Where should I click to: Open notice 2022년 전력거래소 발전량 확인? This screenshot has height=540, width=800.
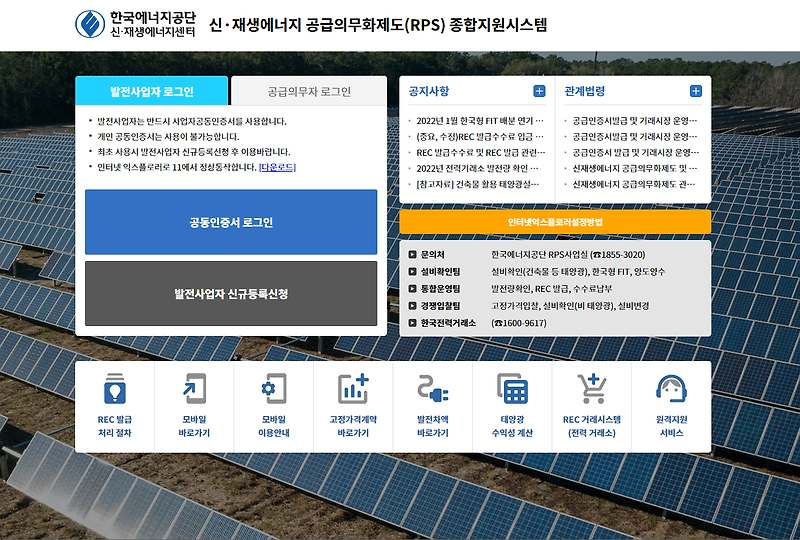click(x=477, y=168)
